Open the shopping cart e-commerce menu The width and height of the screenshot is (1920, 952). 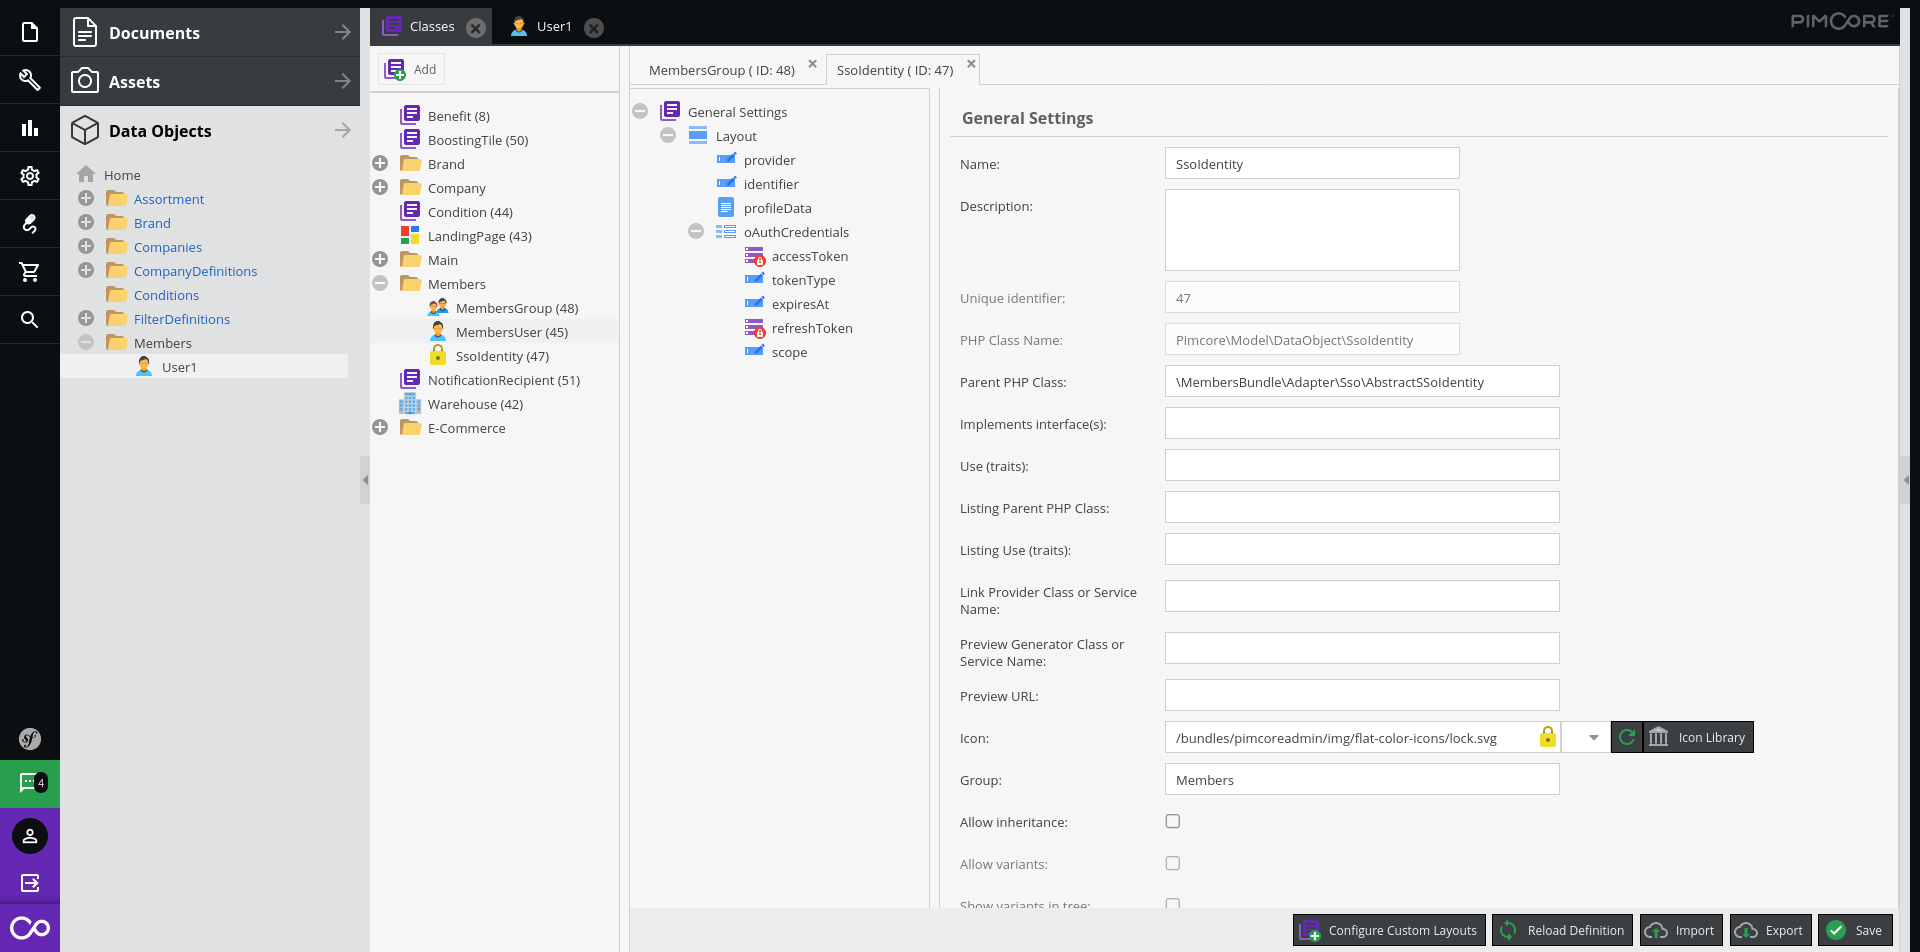click(x=30, y=272)
